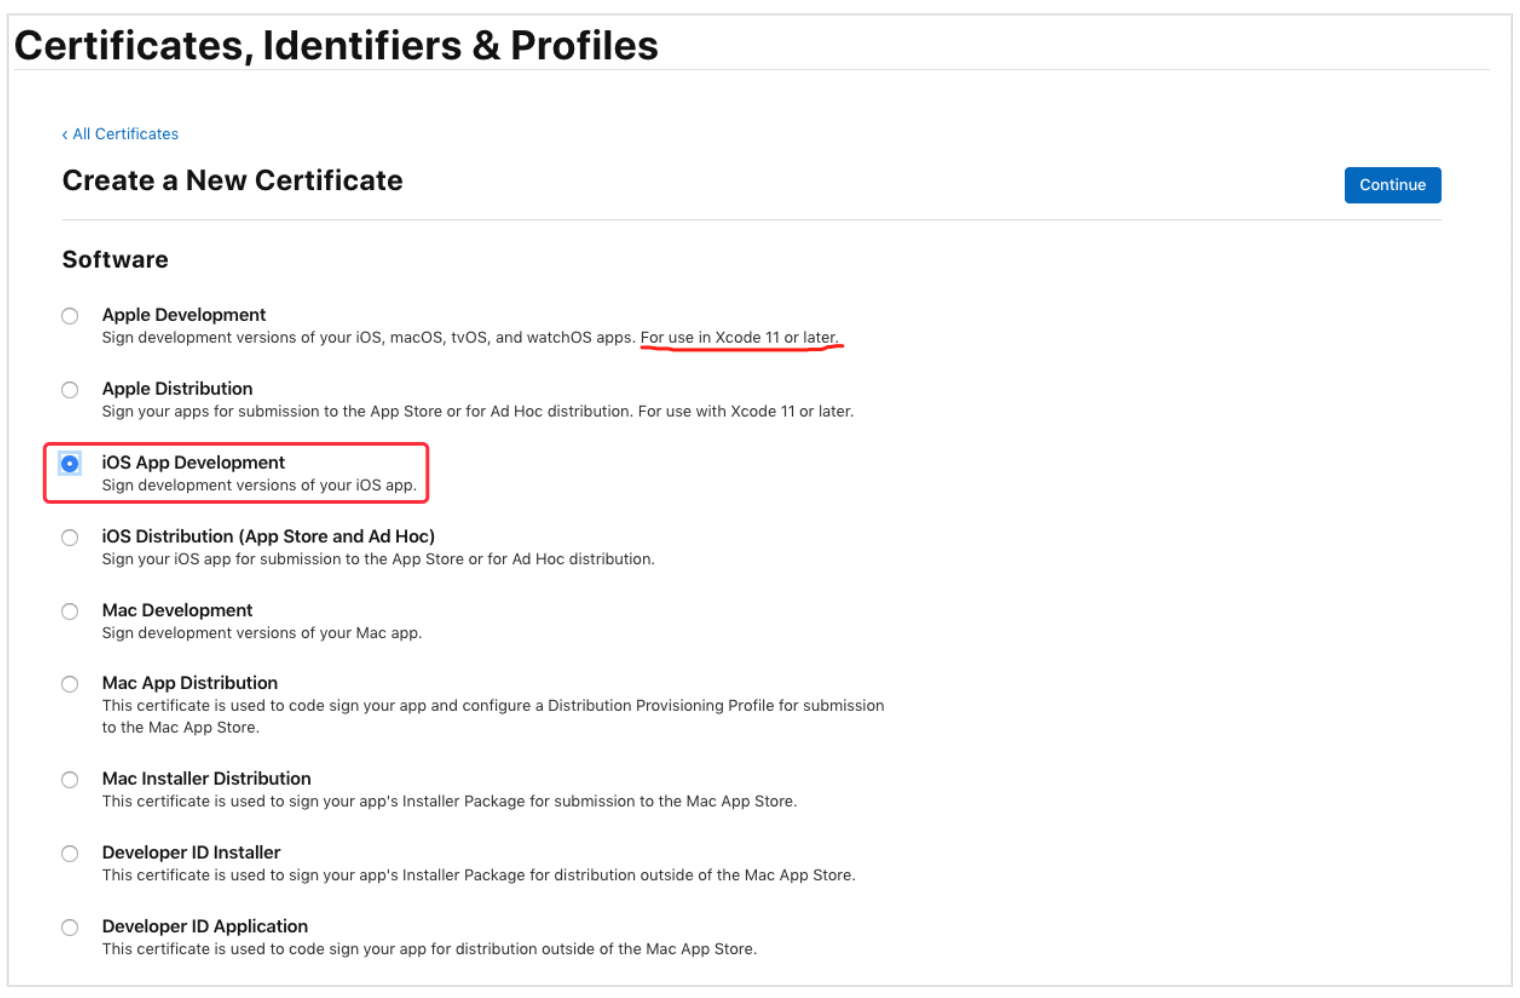Select the Apple Development radio button
Viewport: 1520px width, 998px height.
[70, 316]
